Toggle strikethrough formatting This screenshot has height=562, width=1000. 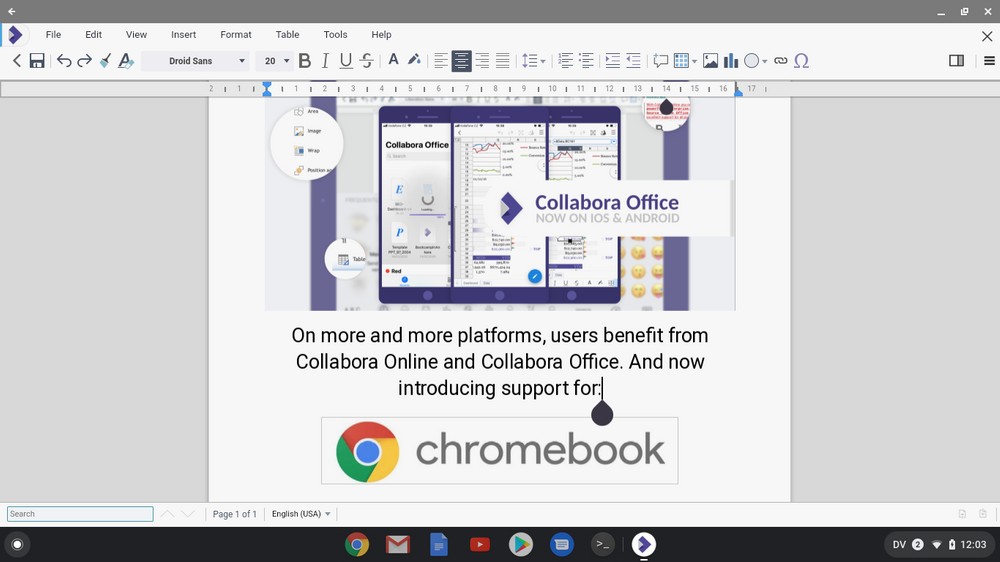click(x=366, y=61)
